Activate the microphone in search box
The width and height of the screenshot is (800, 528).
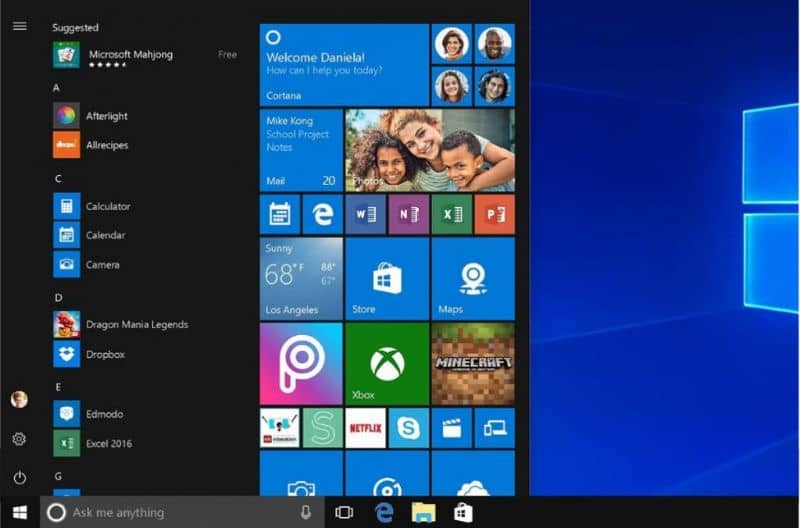[306, 512]
